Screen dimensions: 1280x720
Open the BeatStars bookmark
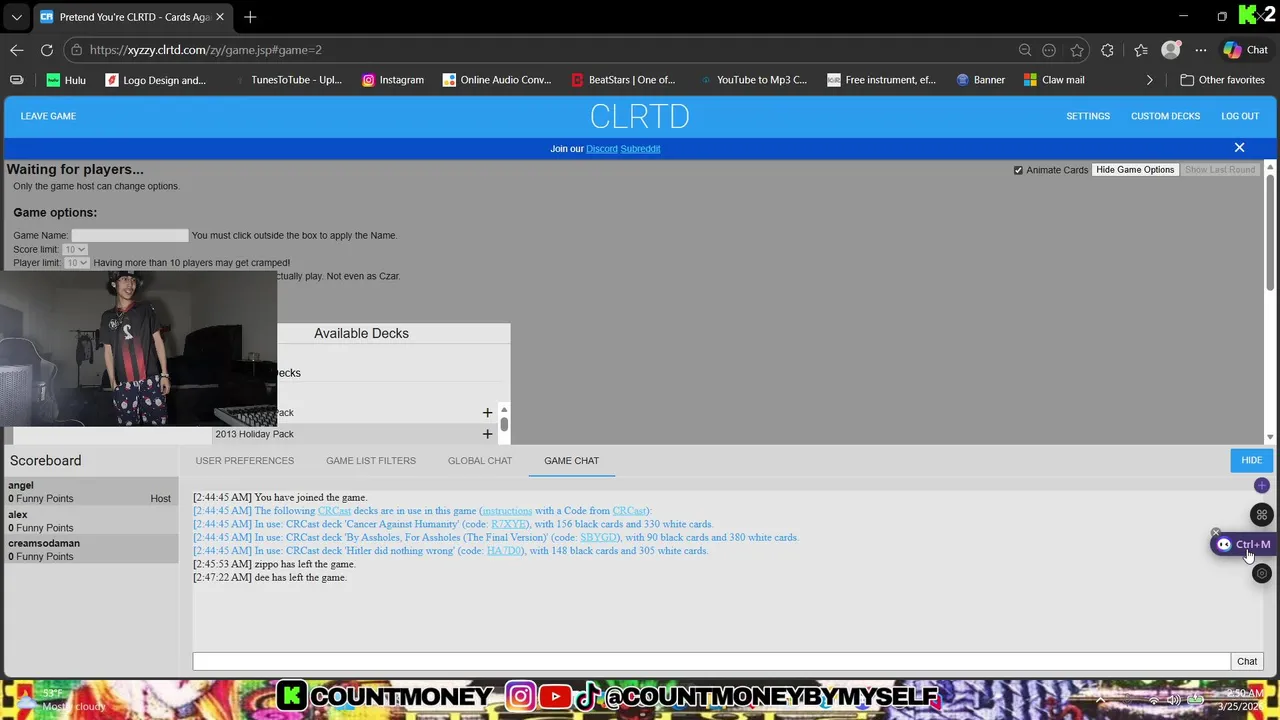[x=623, y=80]
